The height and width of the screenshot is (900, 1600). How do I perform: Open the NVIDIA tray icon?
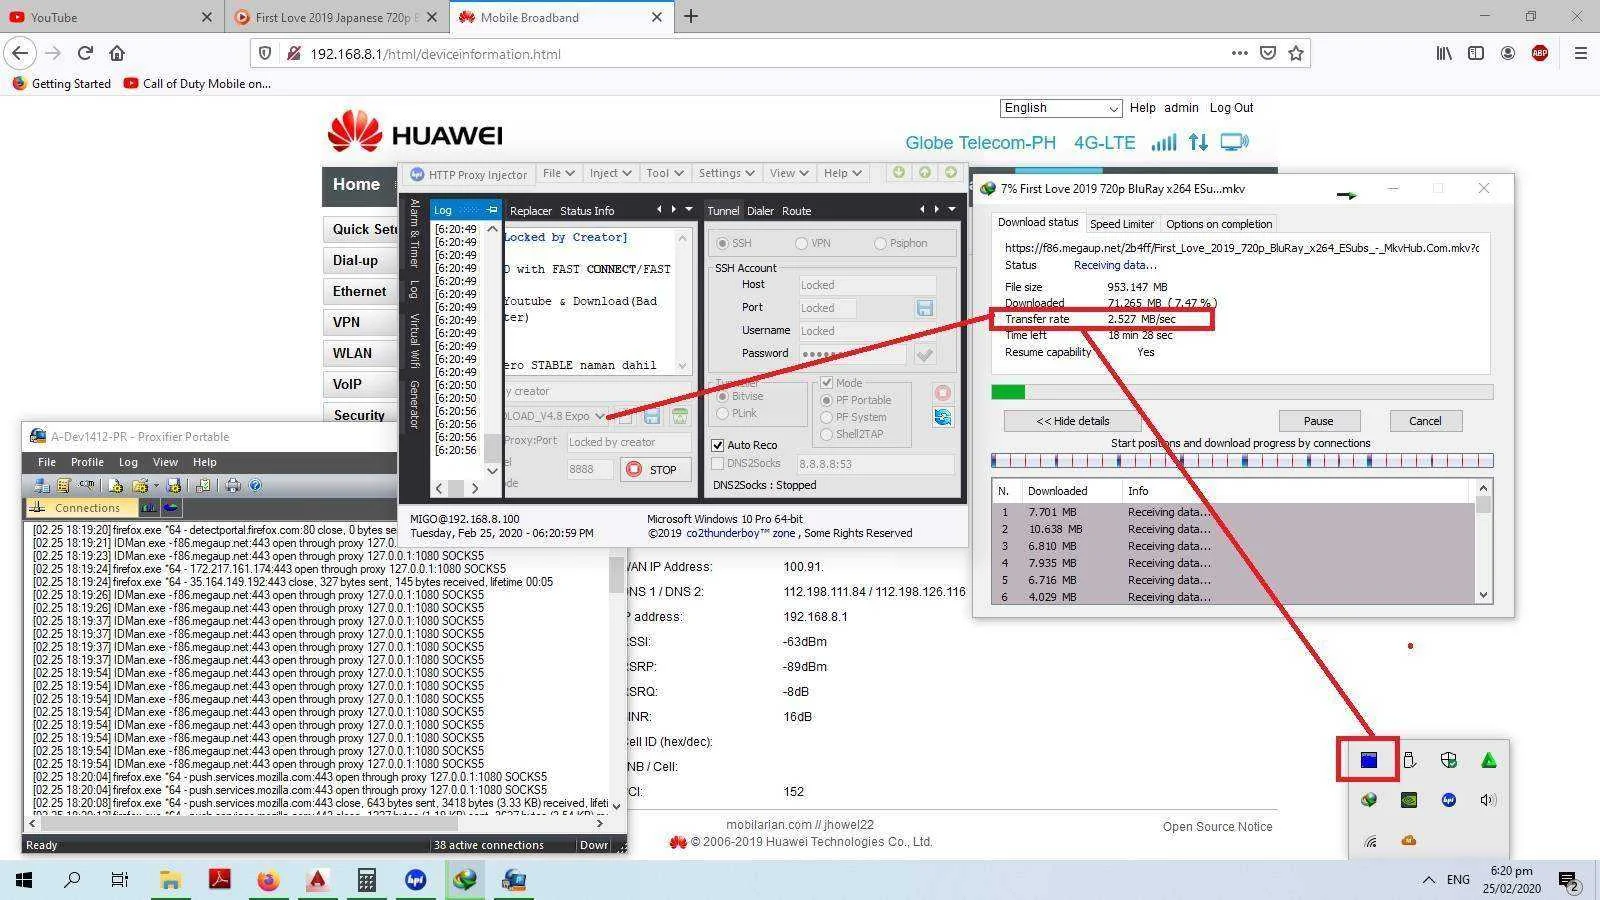[x=1409, y=800]
